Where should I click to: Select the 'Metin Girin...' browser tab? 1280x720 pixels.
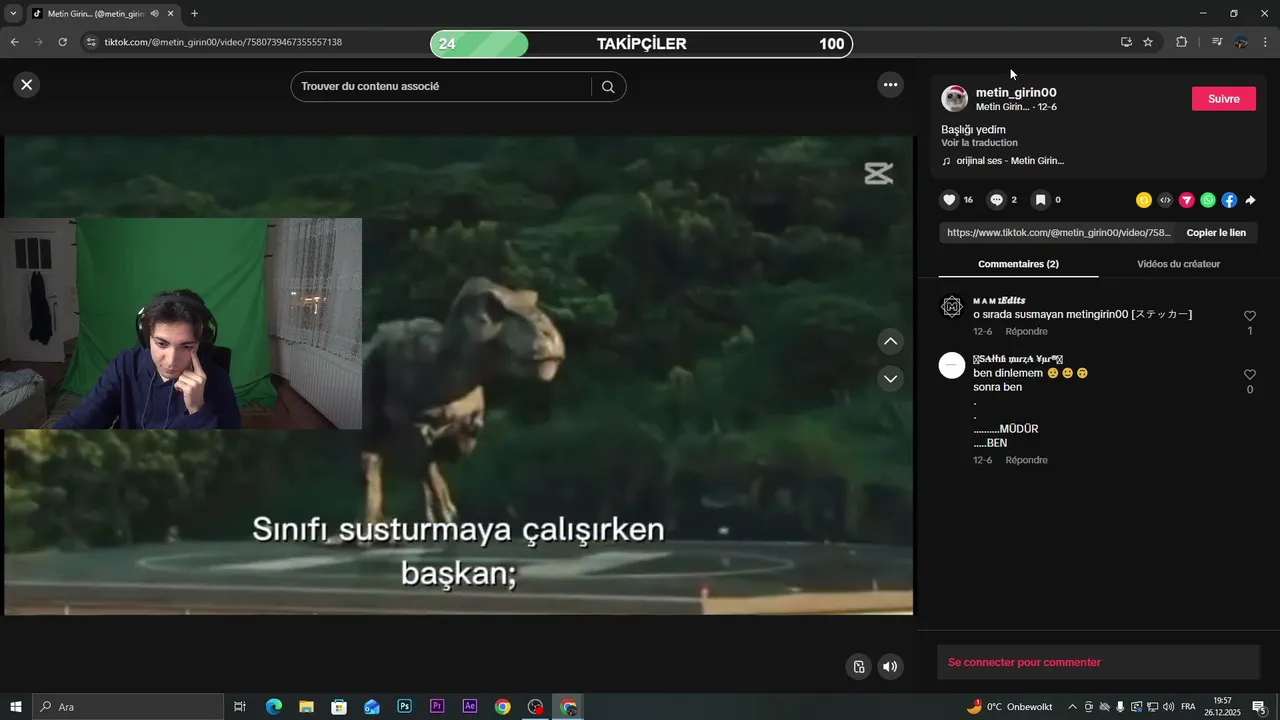coord(95,14)
